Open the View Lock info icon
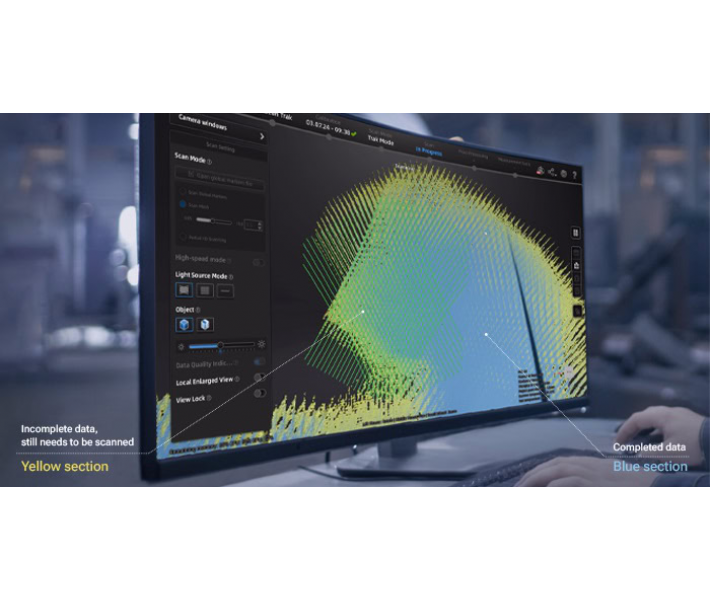Viewport: 710px width, 600px height. pyautogui.click(x=209, y=398)
